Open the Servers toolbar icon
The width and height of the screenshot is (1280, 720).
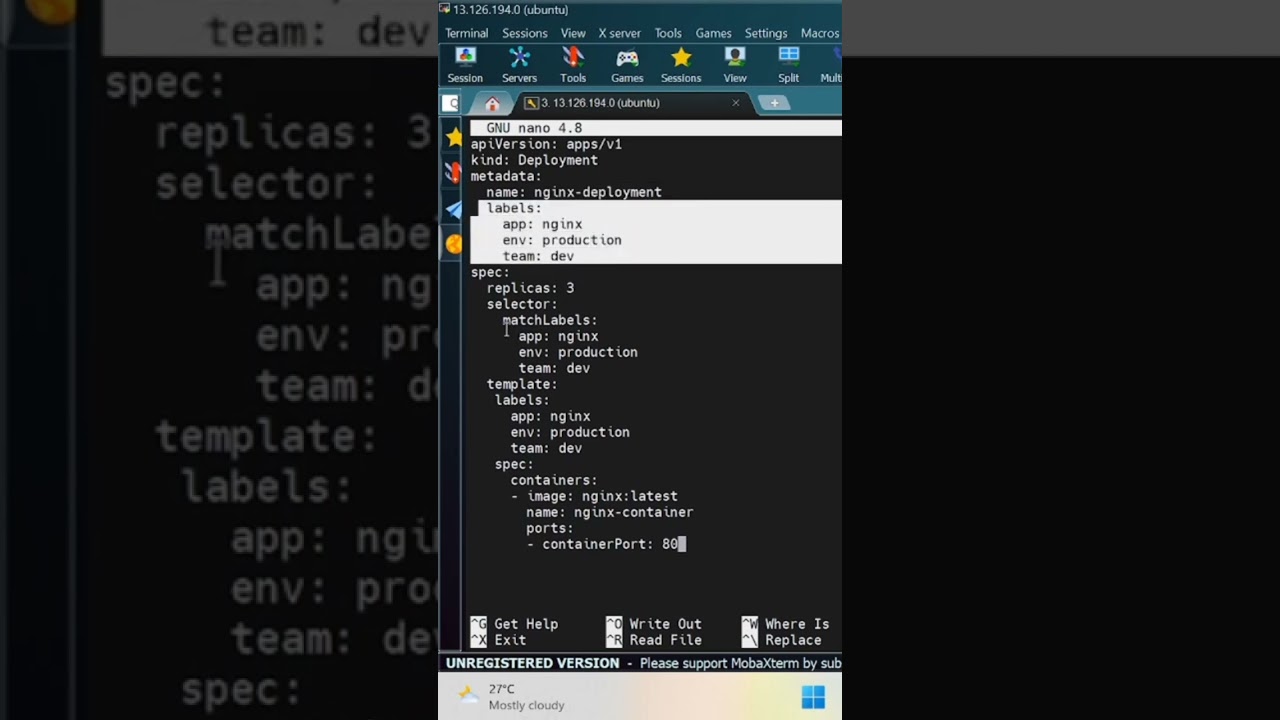(519, 65)
